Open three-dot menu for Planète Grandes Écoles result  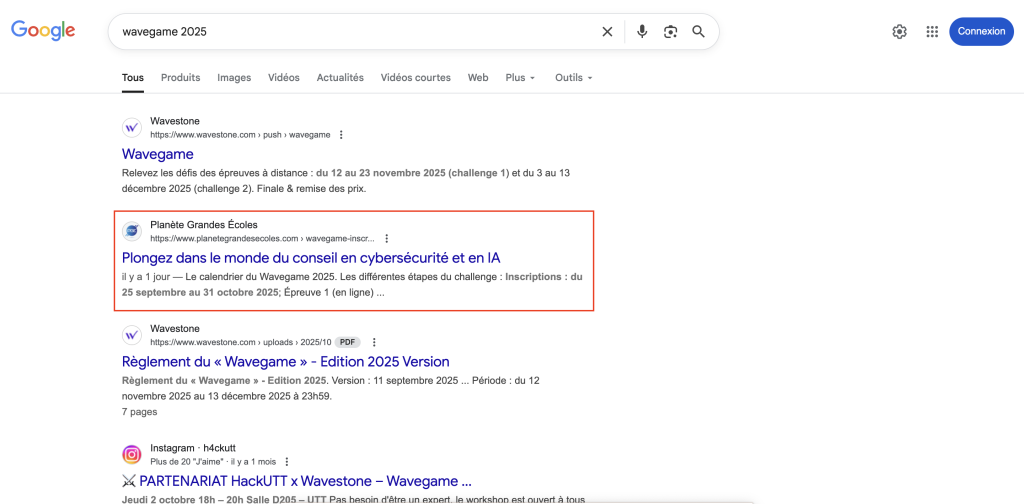(387, 239)
